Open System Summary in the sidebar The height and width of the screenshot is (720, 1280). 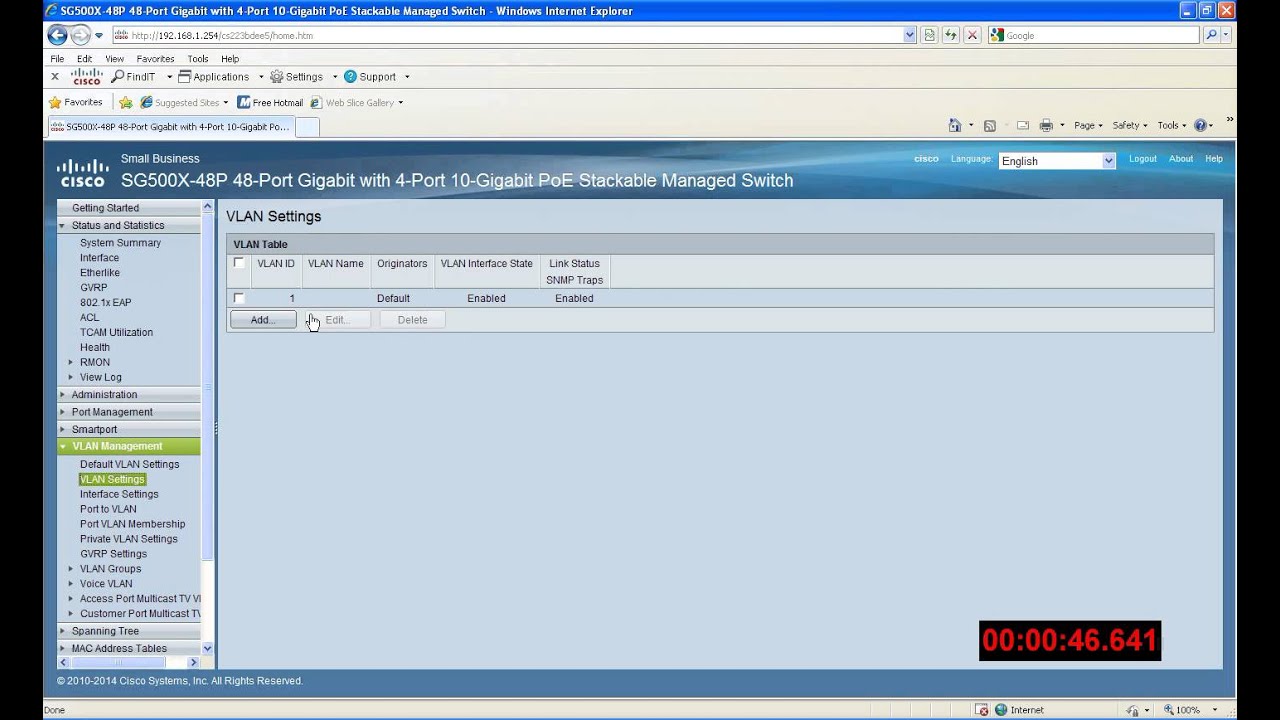[x=120, y=243]
